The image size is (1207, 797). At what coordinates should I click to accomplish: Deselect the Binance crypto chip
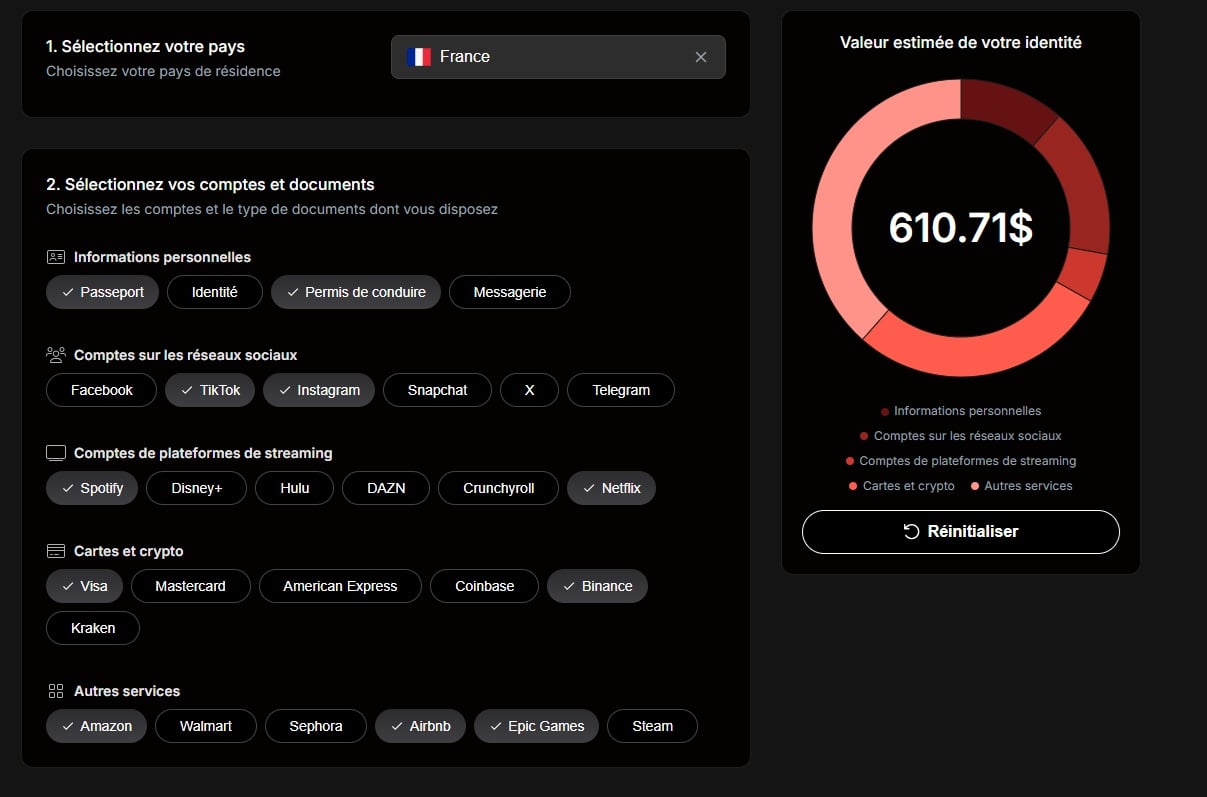(x=597, y=586)
